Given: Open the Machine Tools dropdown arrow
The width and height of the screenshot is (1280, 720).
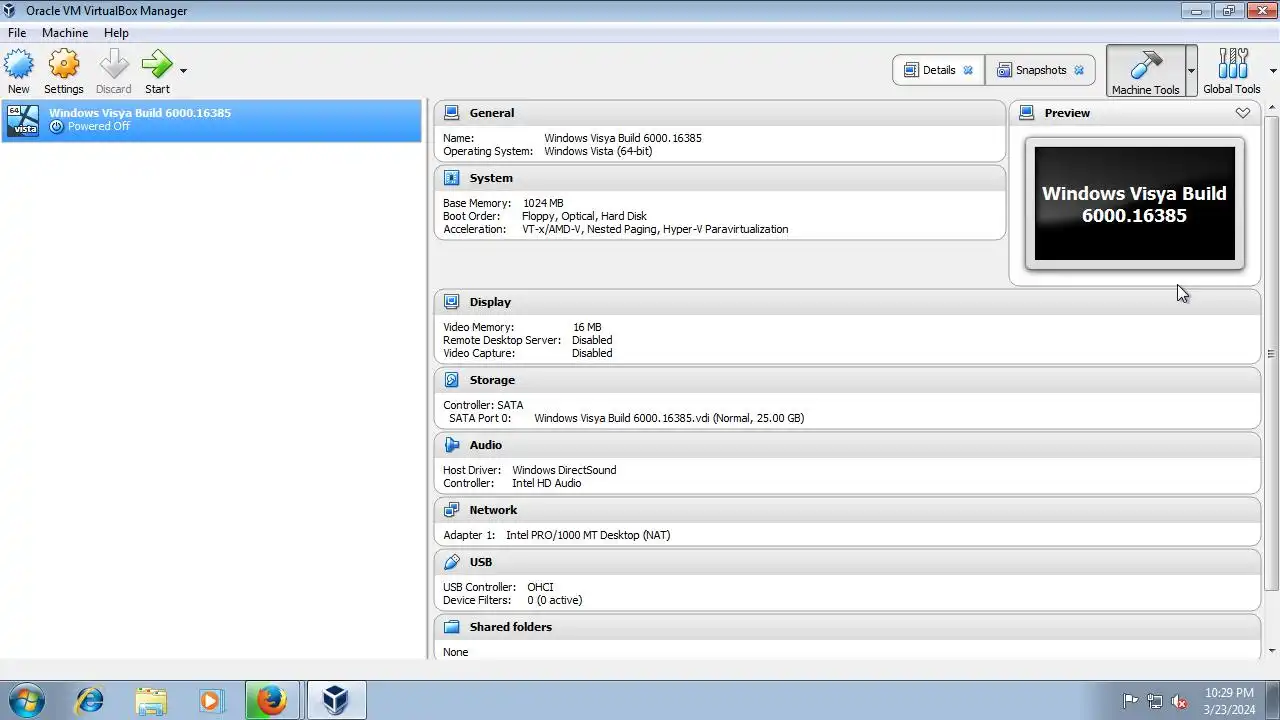Looking at the screenshot, I should click(1191, 71).
